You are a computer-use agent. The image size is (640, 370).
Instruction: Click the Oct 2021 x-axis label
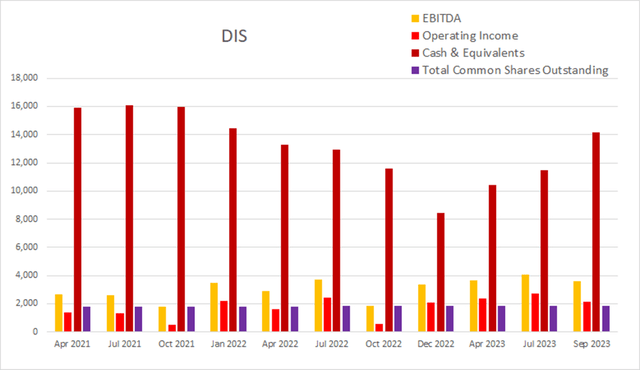[x=176, y=344]
